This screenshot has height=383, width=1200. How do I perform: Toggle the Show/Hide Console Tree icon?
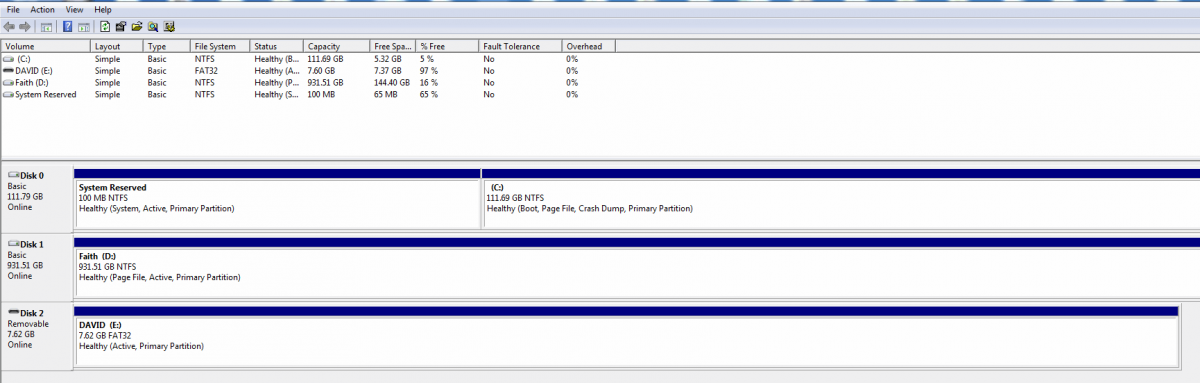tap(46, 27)
